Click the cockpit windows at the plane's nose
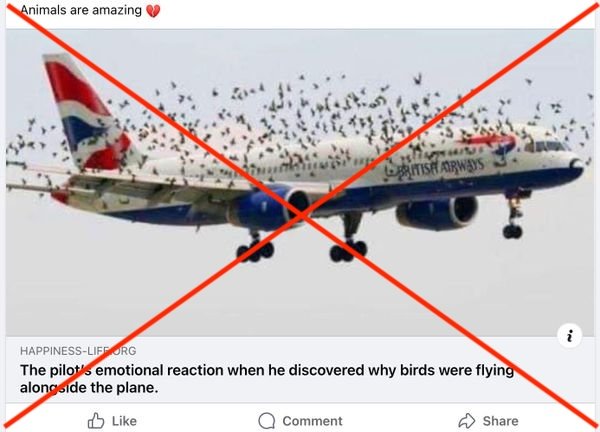 pos(547,146)
